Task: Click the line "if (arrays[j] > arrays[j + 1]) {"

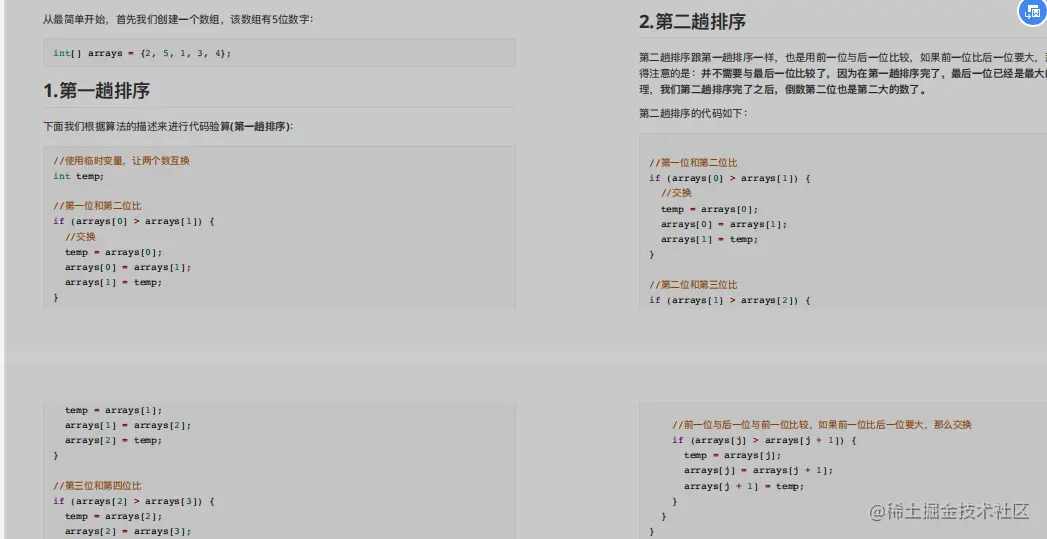Action: point(764,440)
